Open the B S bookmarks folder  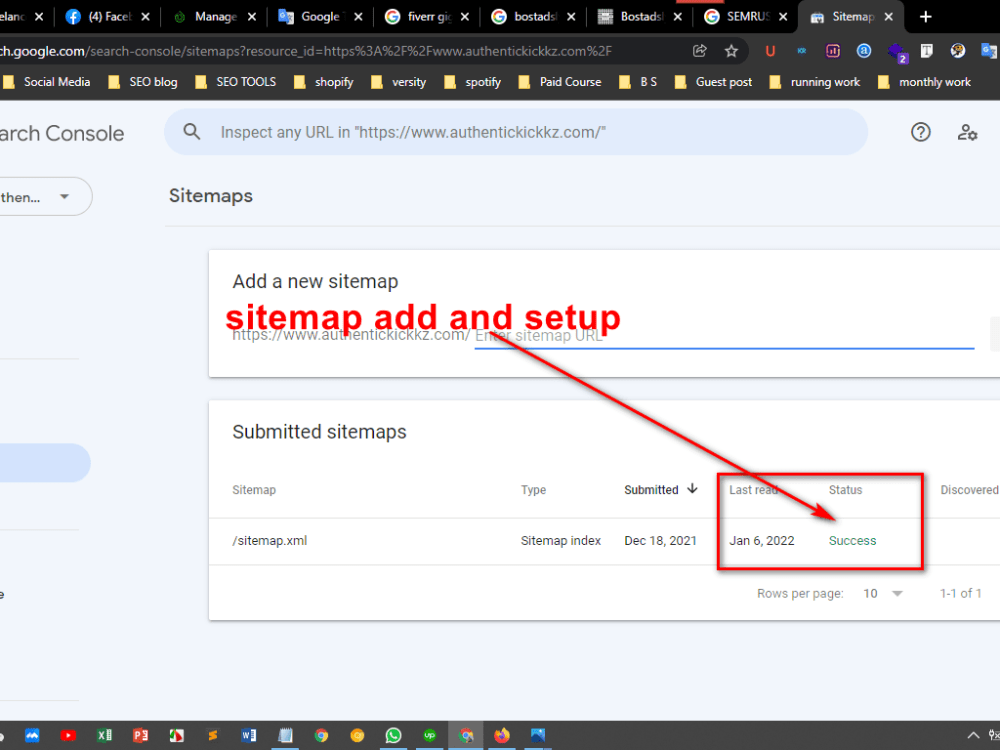[x=638, y=82]
